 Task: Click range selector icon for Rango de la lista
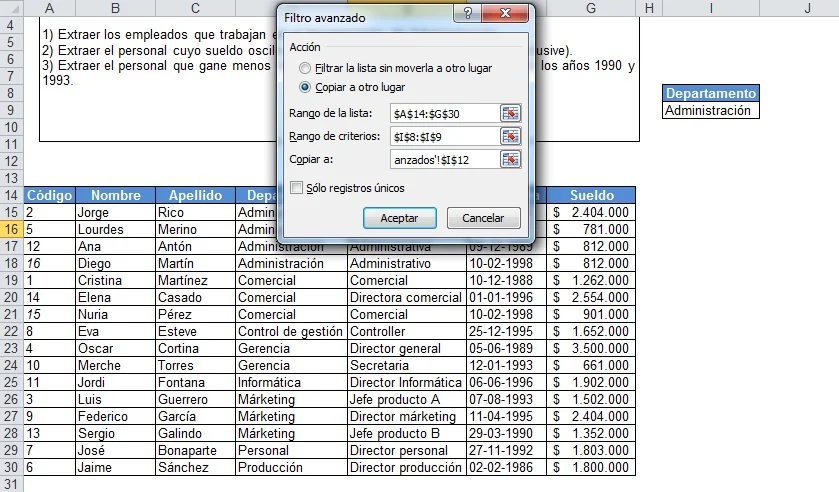tap(511, 114)
